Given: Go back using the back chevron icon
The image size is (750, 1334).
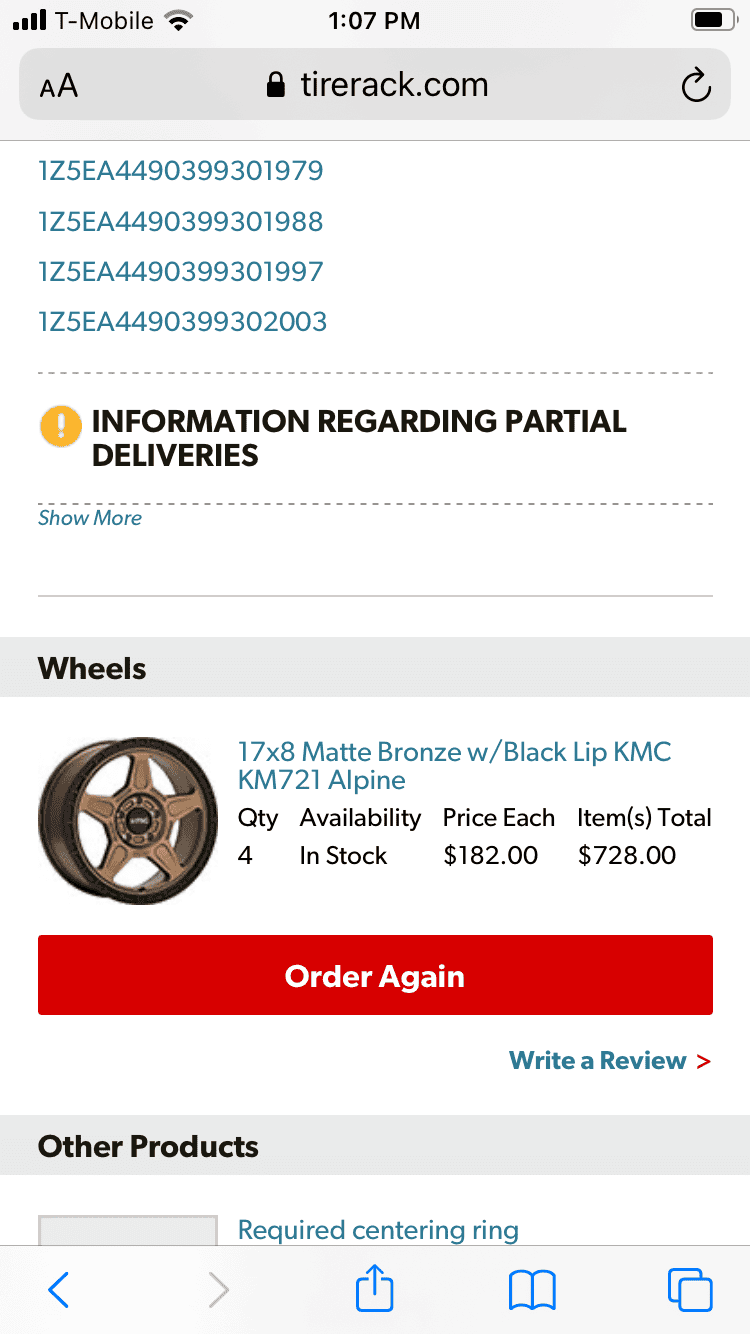Looking at the screenshot, I should [58, 1290].
